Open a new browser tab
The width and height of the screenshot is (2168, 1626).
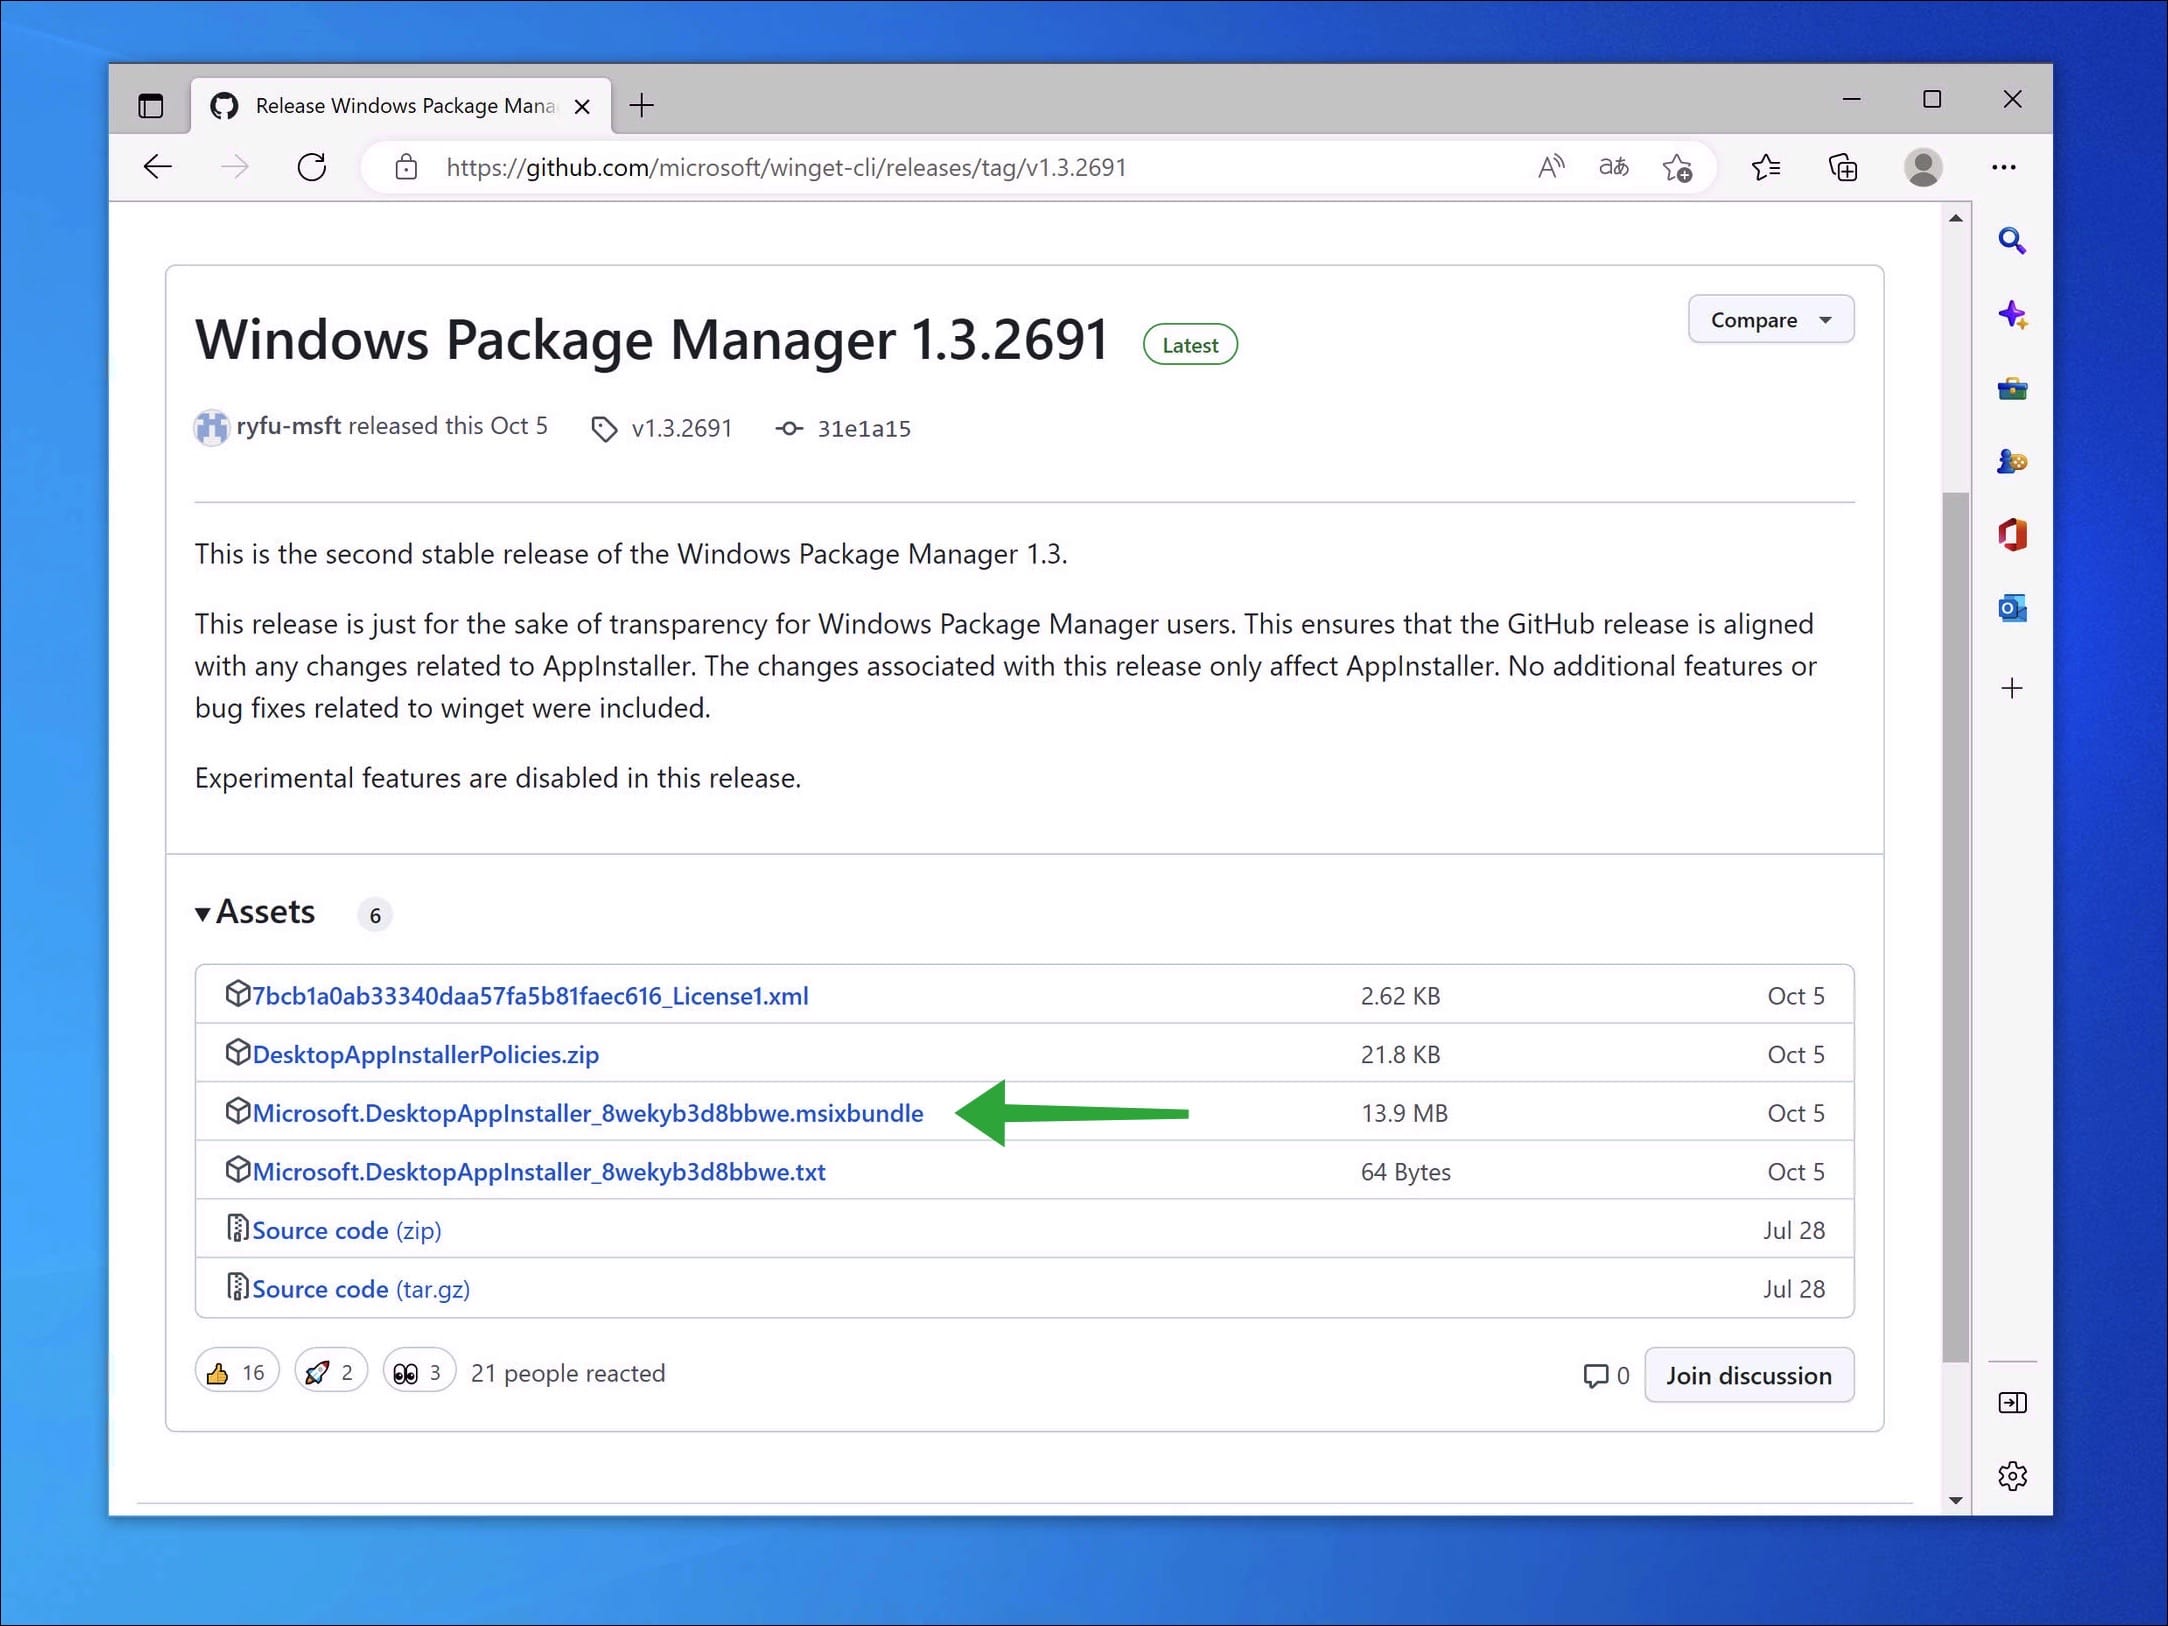pos(642,106)
